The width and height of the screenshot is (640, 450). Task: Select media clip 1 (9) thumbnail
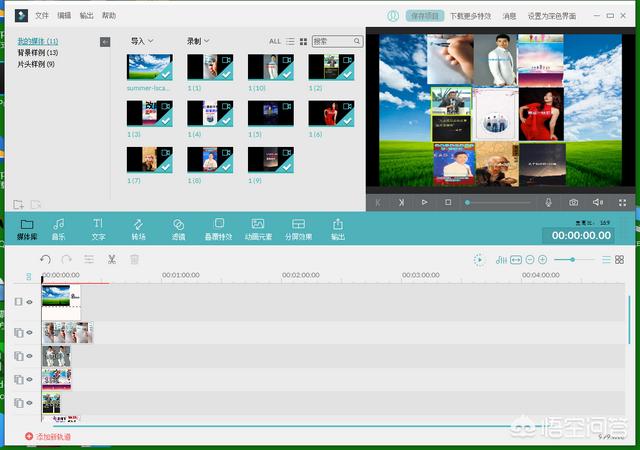click(271, 159)
